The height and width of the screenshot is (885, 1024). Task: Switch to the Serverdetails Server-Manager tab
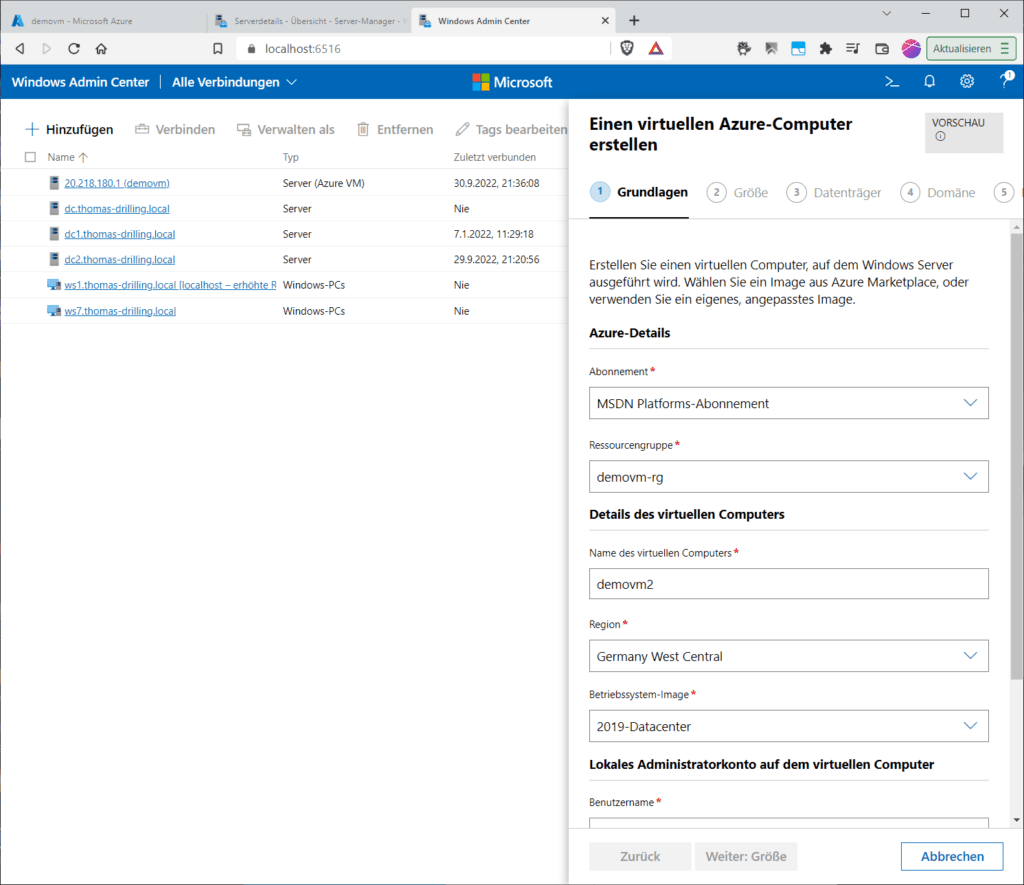click(312, 21)
